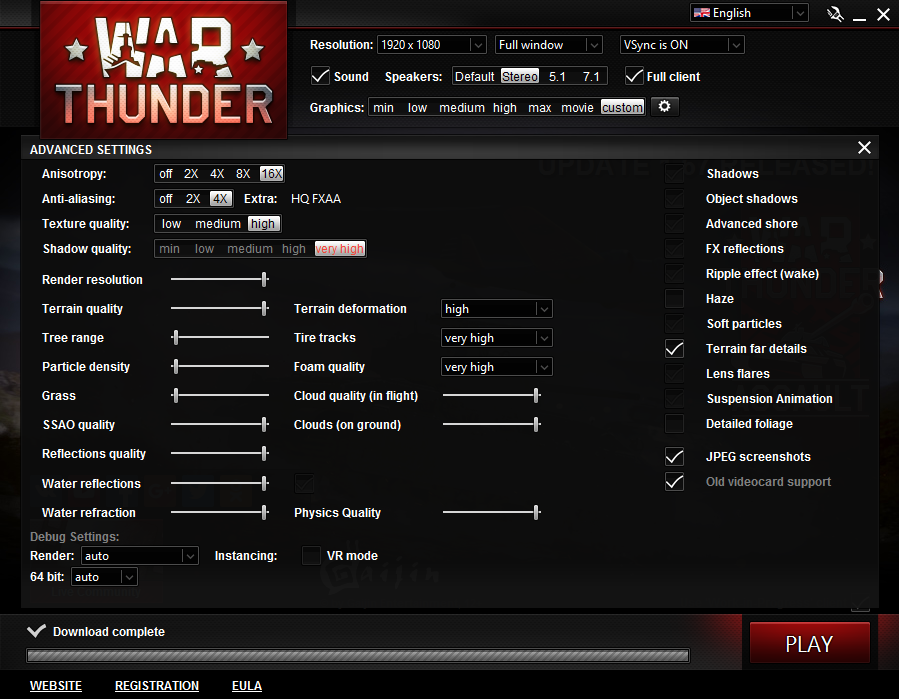Set speakers to 7.1
Screen dimensions: 899x699
pos(591,76)
